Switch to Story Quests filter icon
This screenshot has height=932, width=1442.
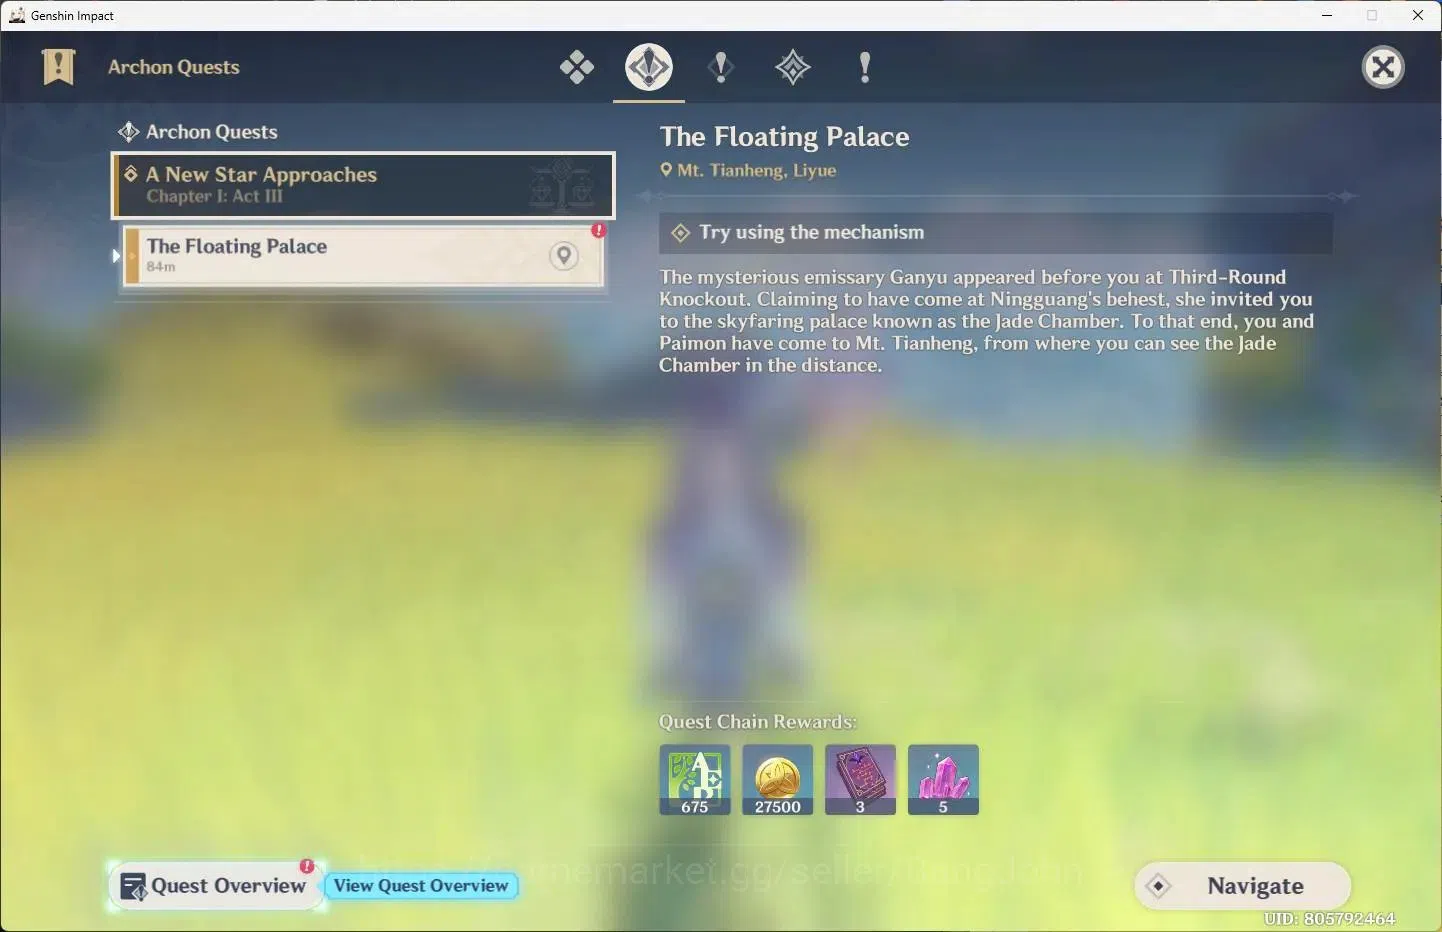coord(721,68)
